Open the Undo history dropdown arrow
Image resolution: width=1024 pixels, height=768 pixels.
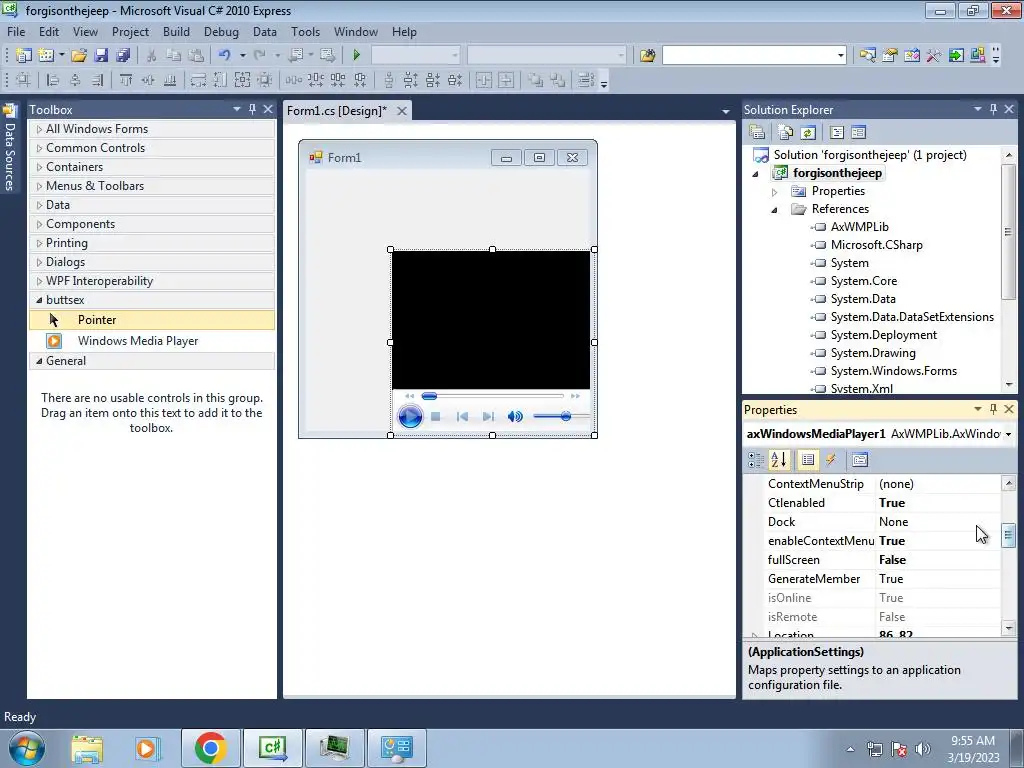[242, 56]
